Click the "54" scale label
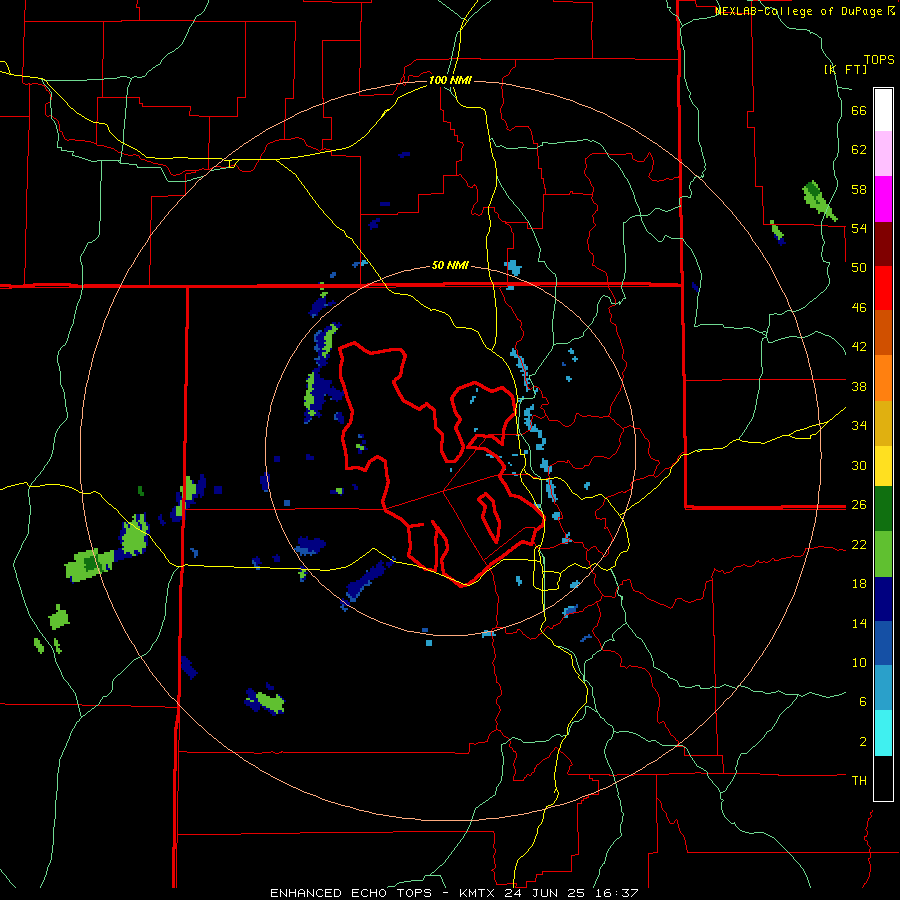900x900 pixels. tap(859, 228)
